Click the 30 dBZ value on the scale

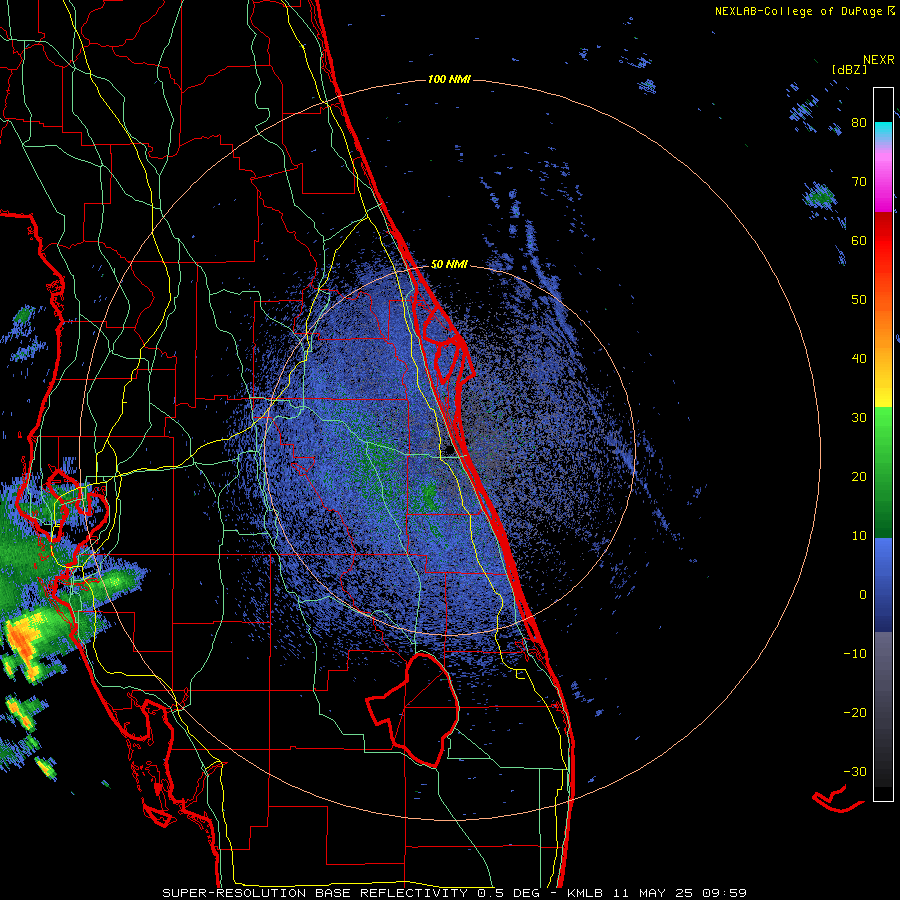coord(859,418)
